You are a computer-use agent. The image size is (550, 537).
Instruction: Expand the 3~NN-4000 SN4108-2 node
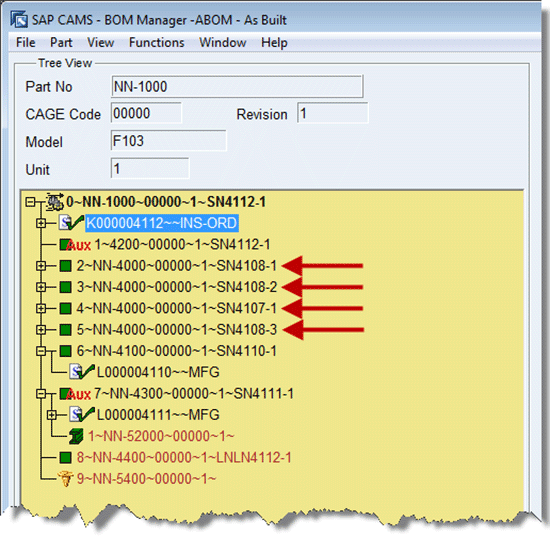(41, 287)
